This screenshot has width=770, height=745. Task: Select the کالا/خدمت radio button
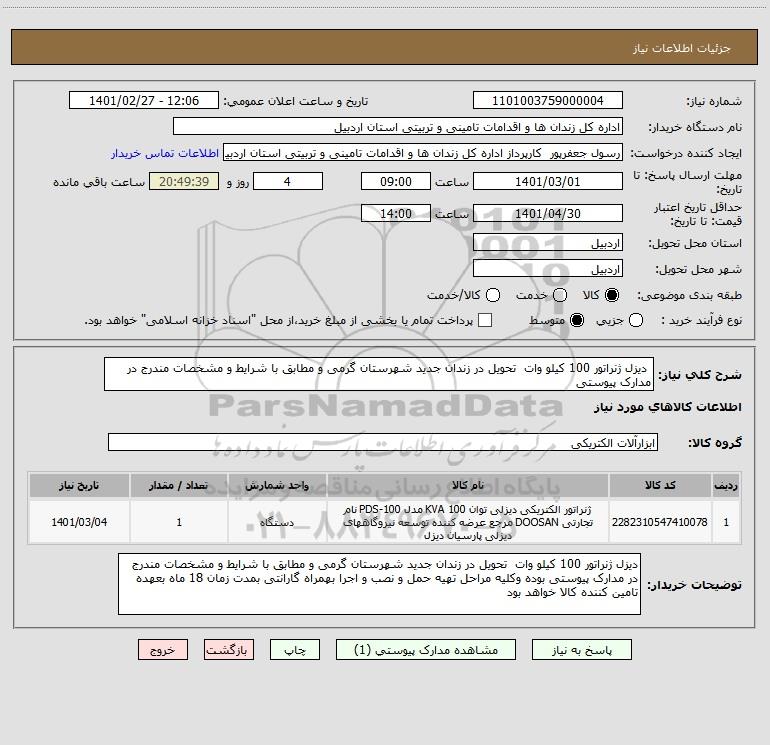point(493,295)
